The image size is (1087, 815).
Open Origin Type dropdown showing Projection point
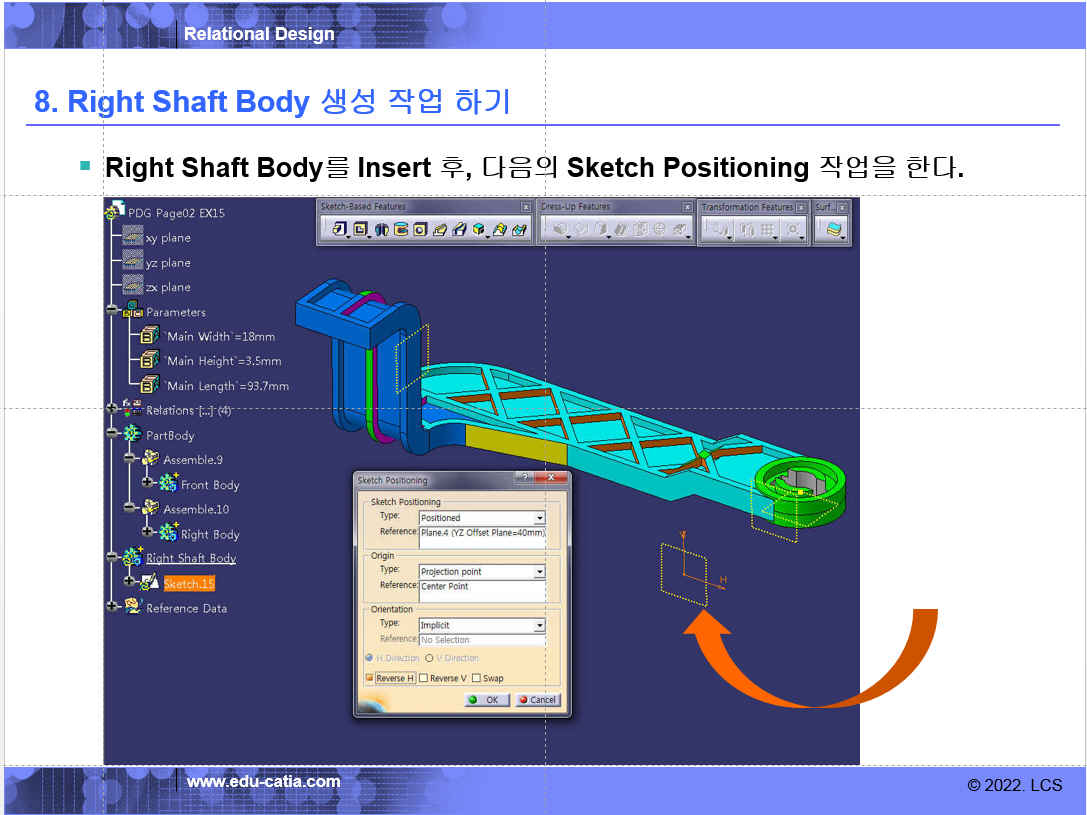click(539, 572)
